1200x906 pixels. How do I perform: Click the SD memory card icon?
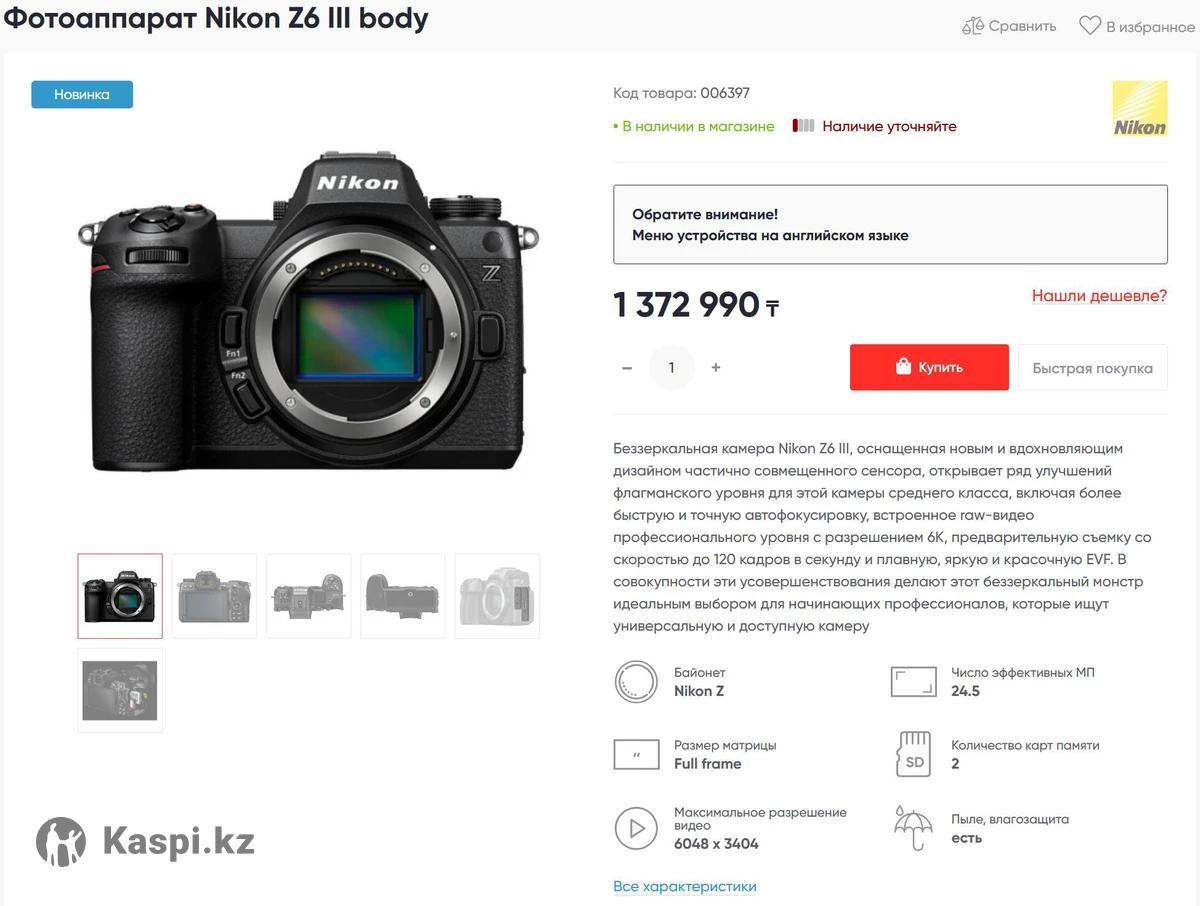click(914, 754)
